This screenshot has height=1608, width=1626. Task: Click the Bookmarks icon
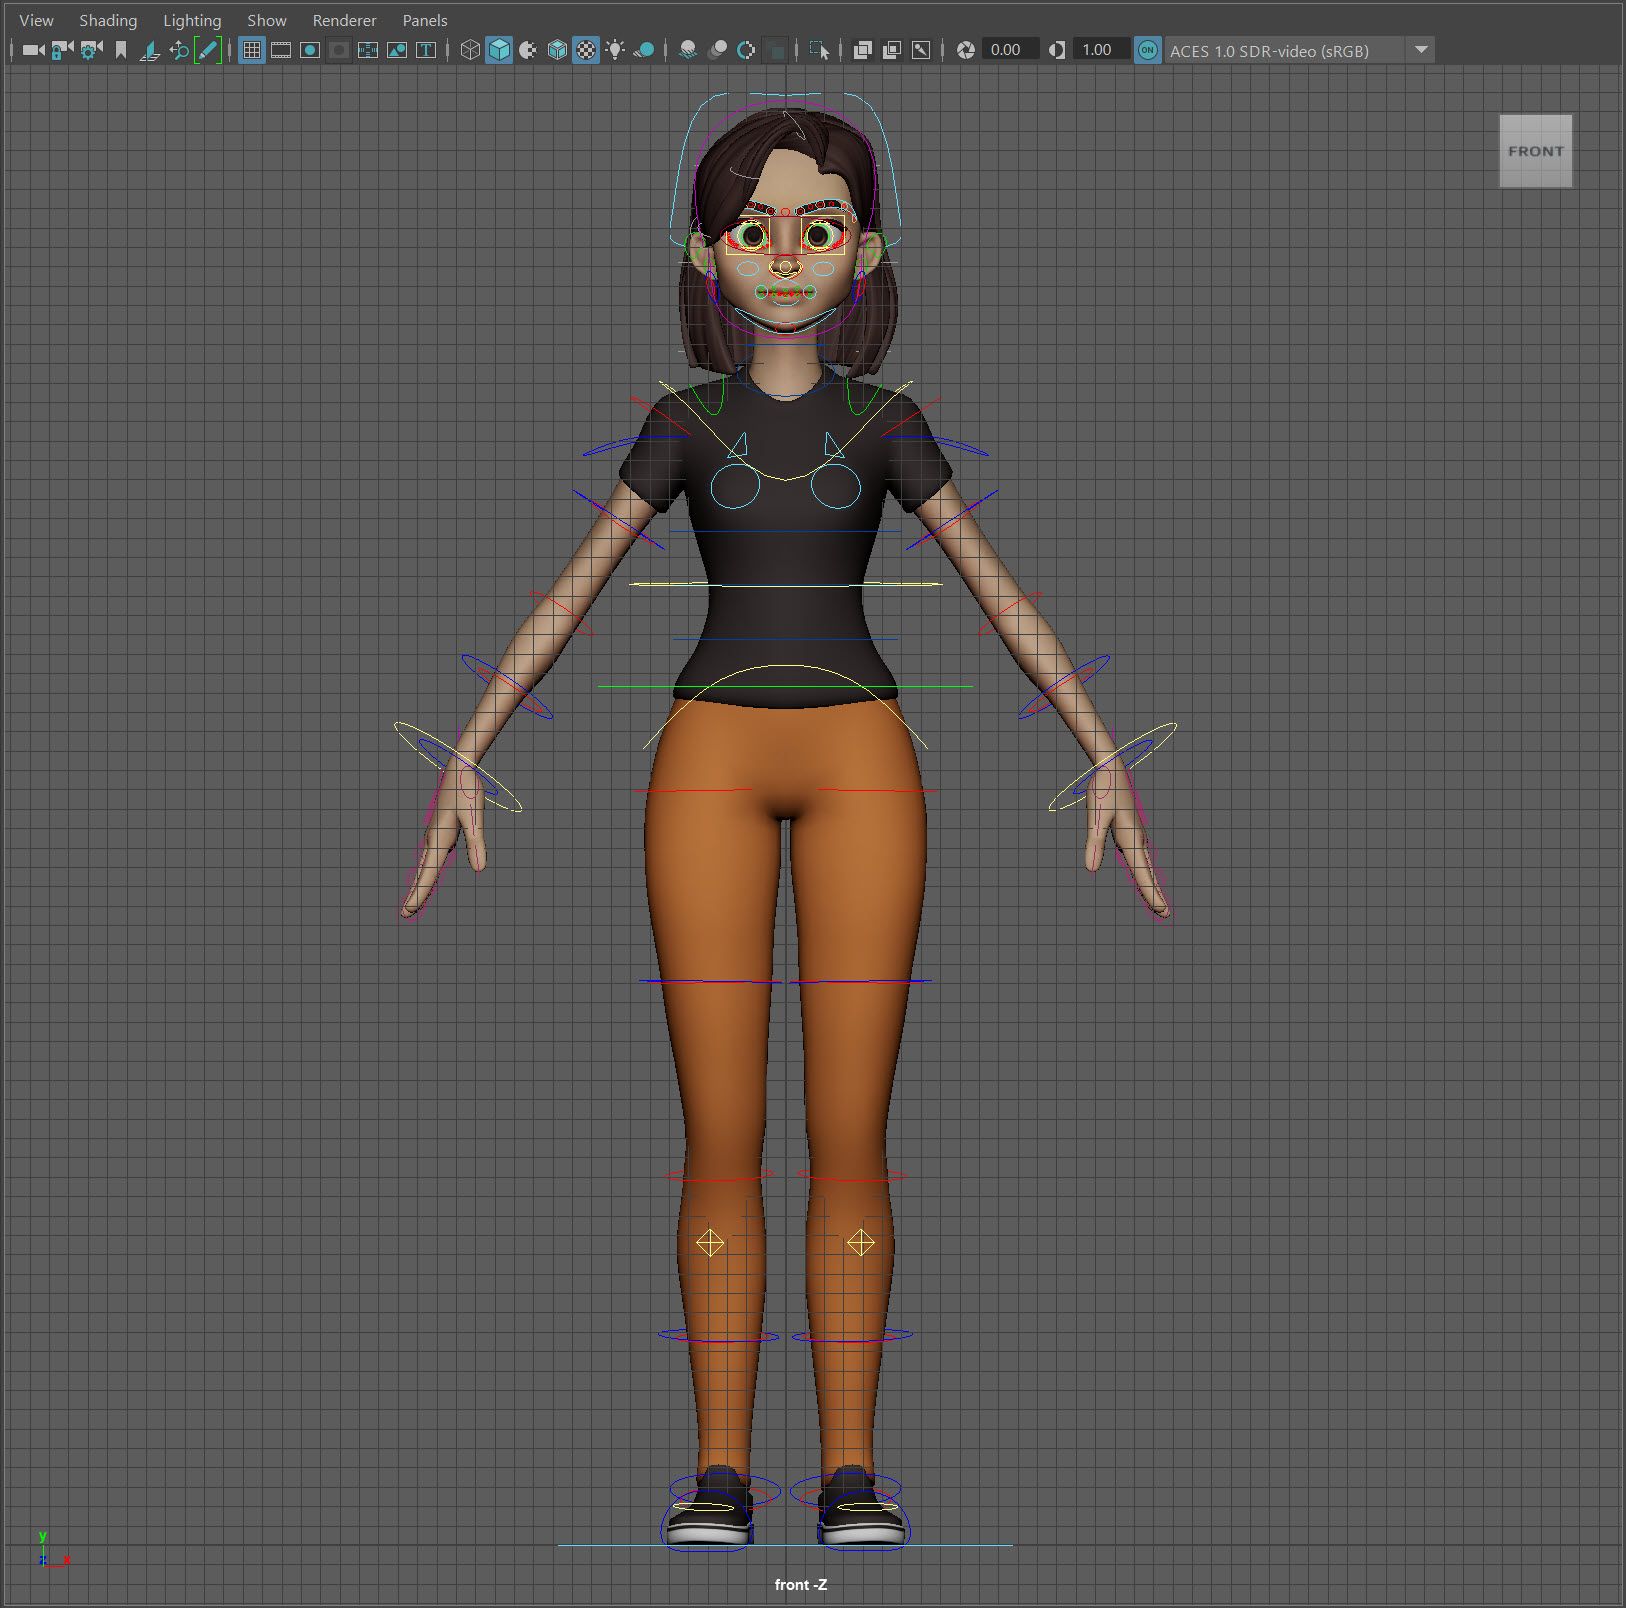point(121,50)
